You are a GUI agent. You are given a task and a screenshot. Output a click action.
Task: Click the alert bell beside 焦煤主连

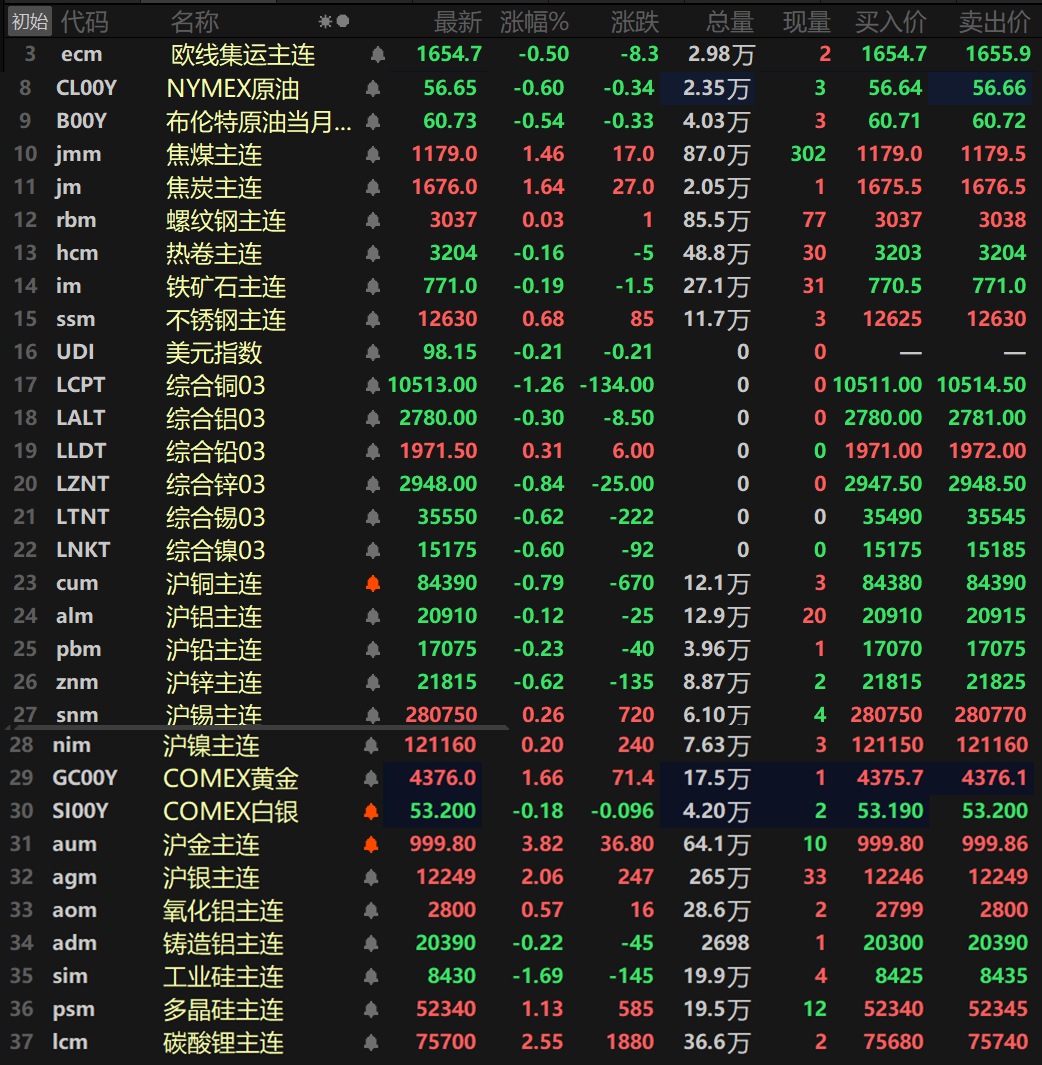click(373, 155)
